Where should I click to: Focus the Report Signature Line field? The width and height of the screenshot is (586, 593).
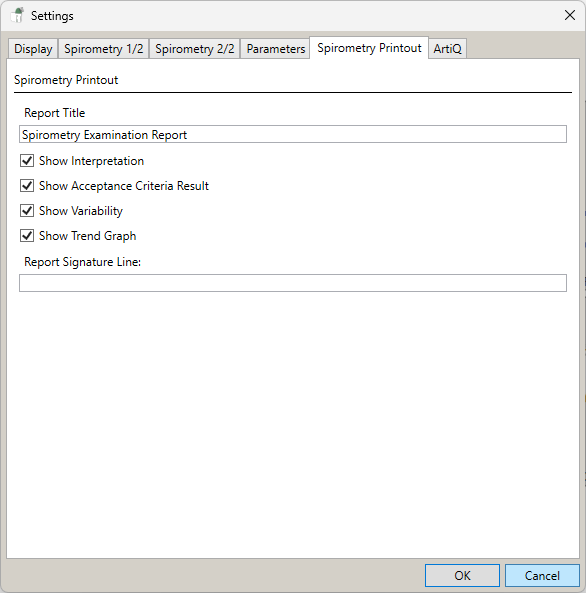tap(293, 283)
